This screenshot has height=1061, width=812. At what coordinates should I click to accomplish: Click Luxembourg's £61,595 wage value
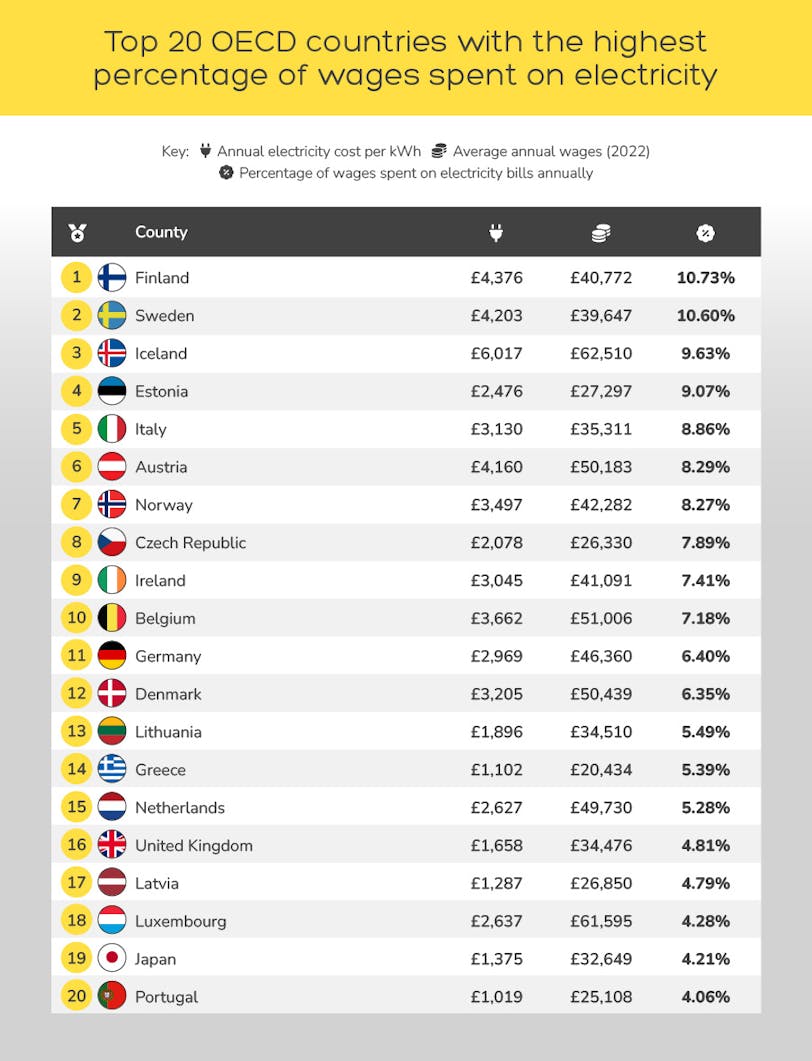point(601,921)
